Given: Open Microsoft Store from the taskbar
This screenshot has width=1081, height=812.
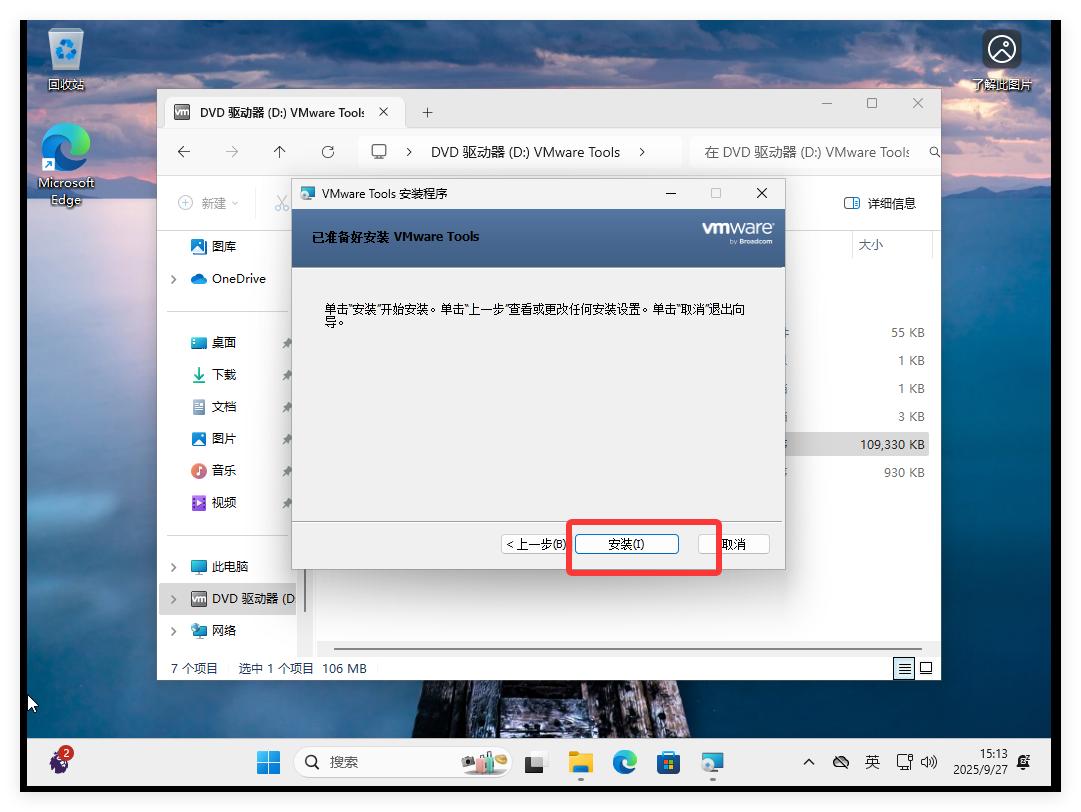Looking at the screenshot, I should point(668,761).
